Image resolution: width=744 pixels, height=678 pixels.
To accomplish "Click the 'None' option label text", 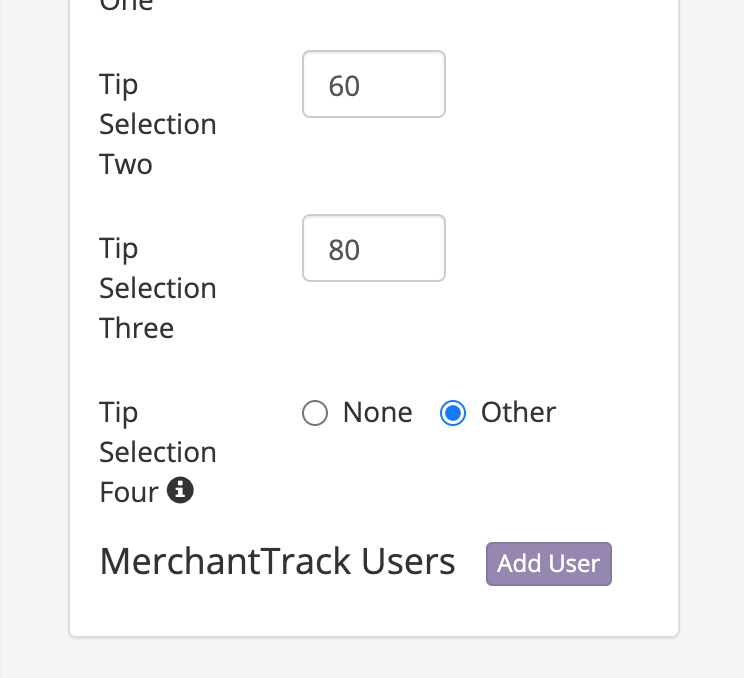I will point(377,413).
